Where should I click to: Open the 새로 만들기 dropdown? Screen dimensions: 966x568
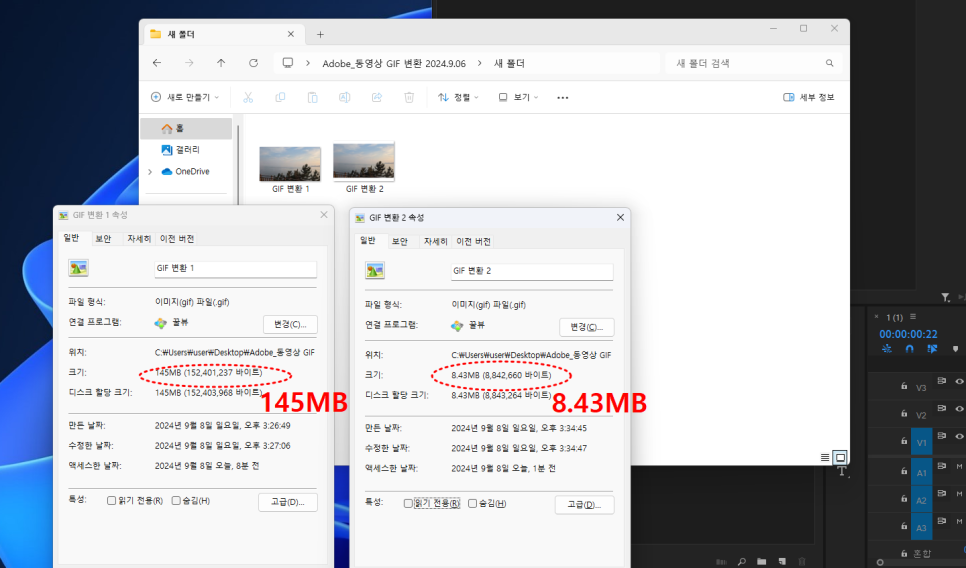(x=185, y=97)
